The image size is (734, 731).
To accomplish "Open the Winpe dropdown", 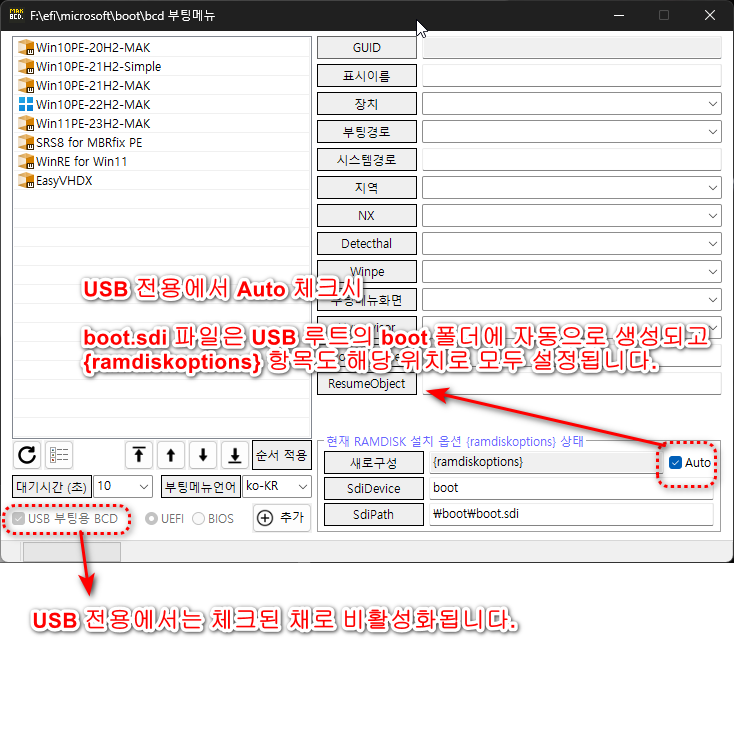I will coord(572,271).
